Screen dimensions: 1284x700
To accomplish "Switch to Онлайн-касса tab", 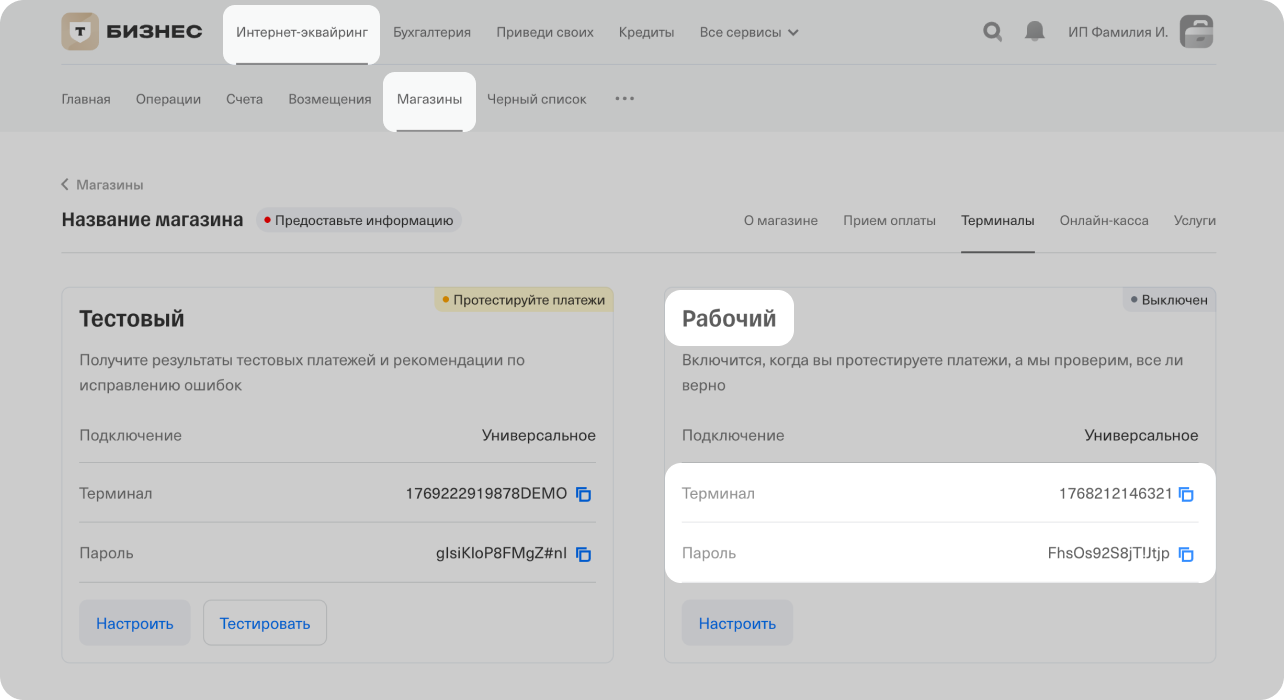I will [x=1104, y=220].
